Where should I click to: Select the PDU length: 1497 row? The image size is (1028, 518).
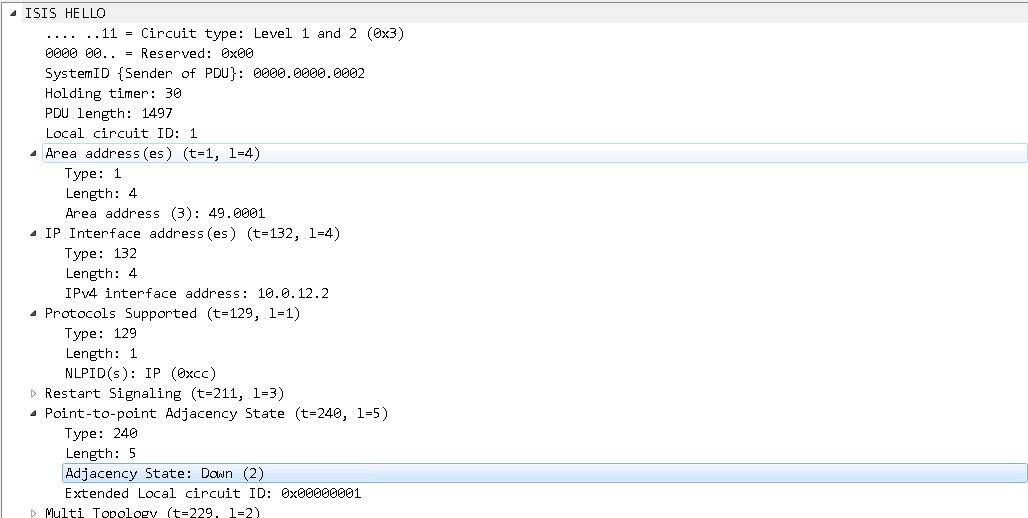pos(108,113)
